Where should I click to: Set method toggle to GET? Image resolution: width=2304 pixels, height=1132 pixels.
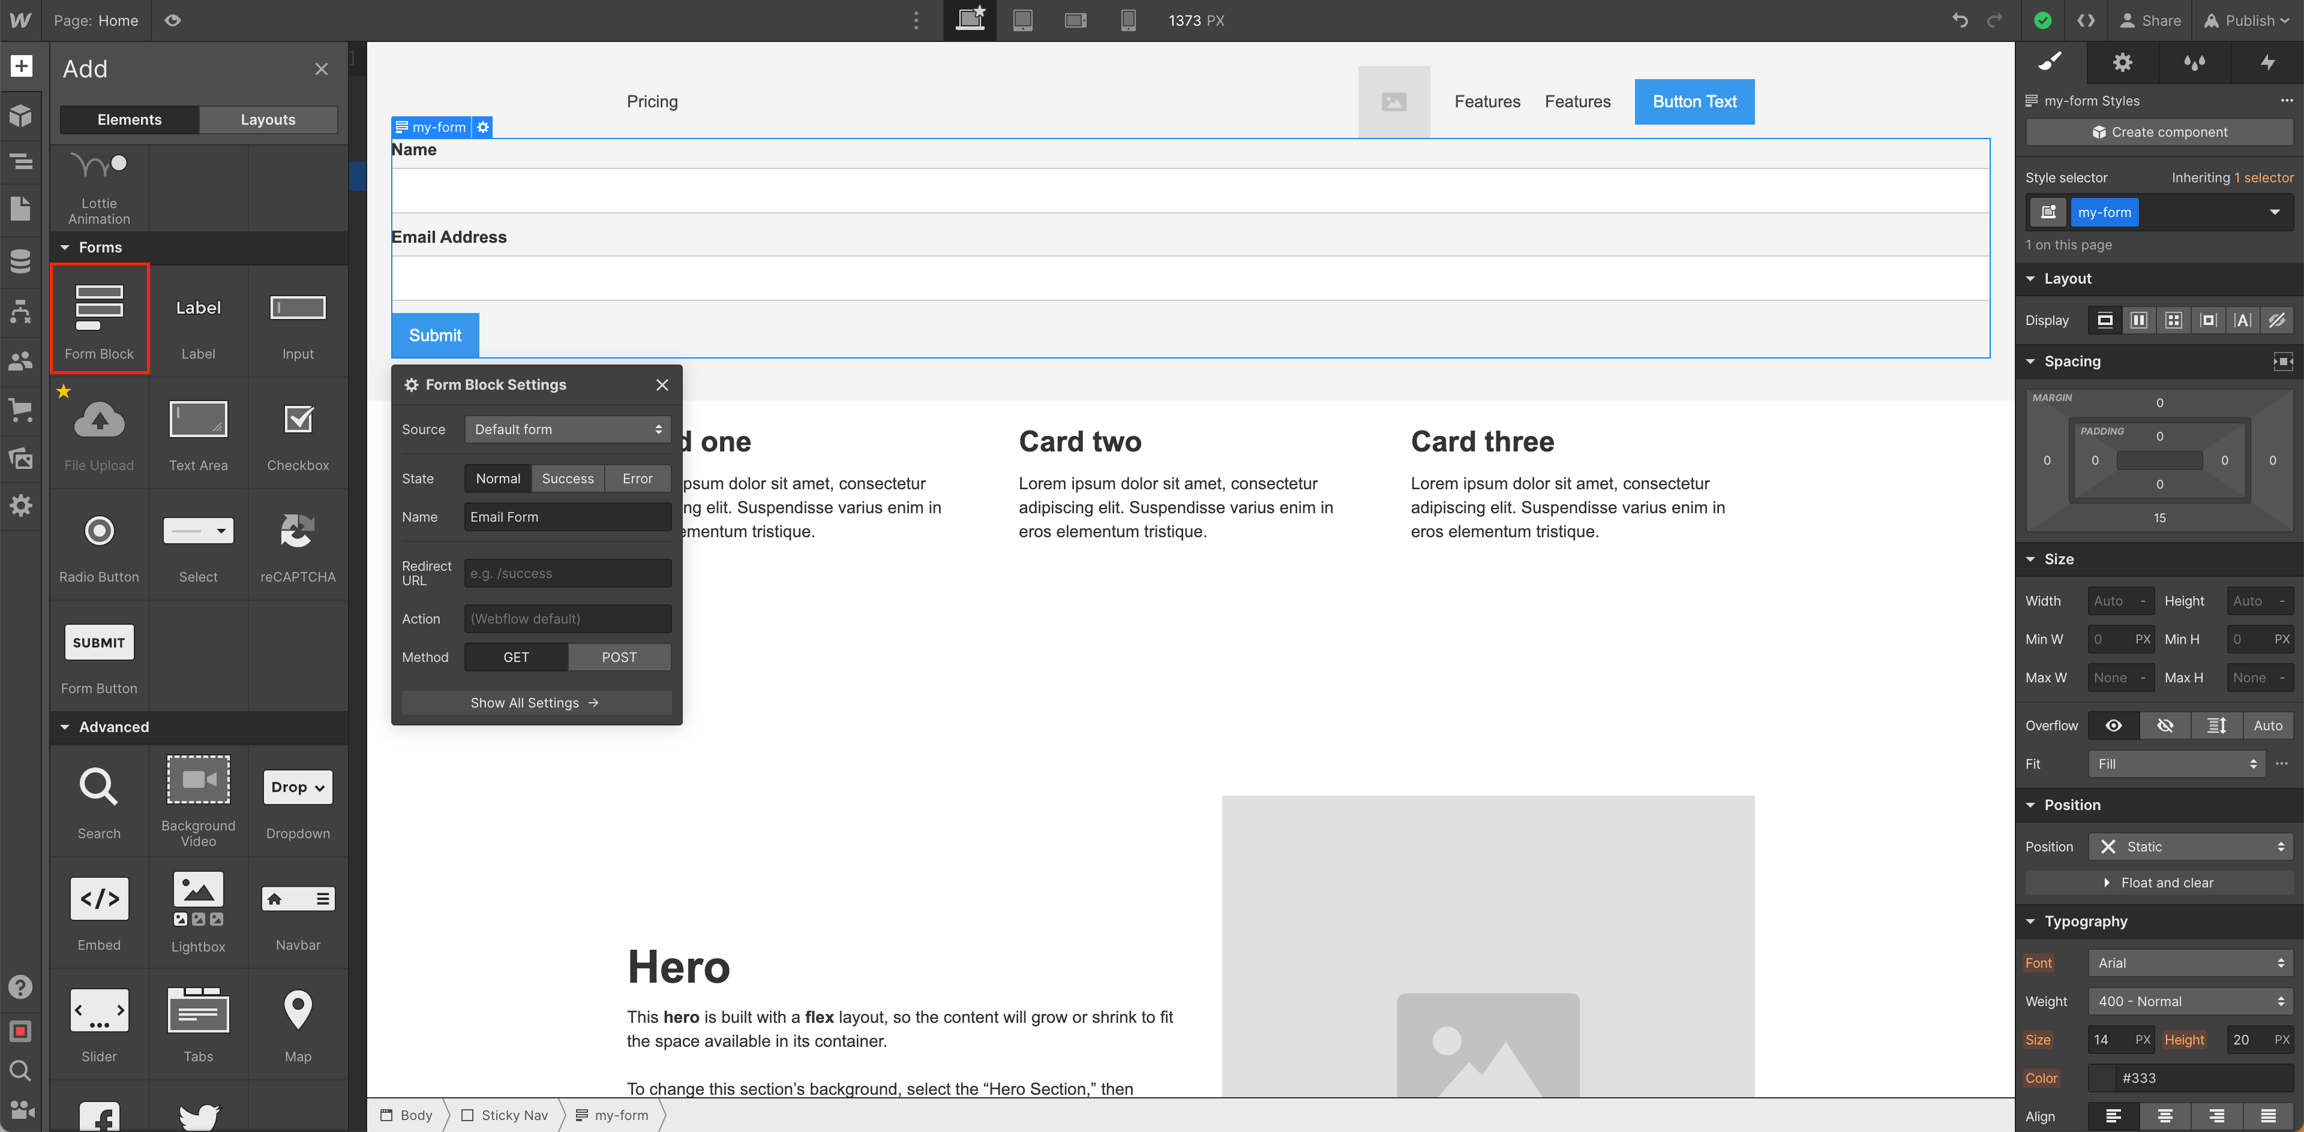tap(516, 657)
